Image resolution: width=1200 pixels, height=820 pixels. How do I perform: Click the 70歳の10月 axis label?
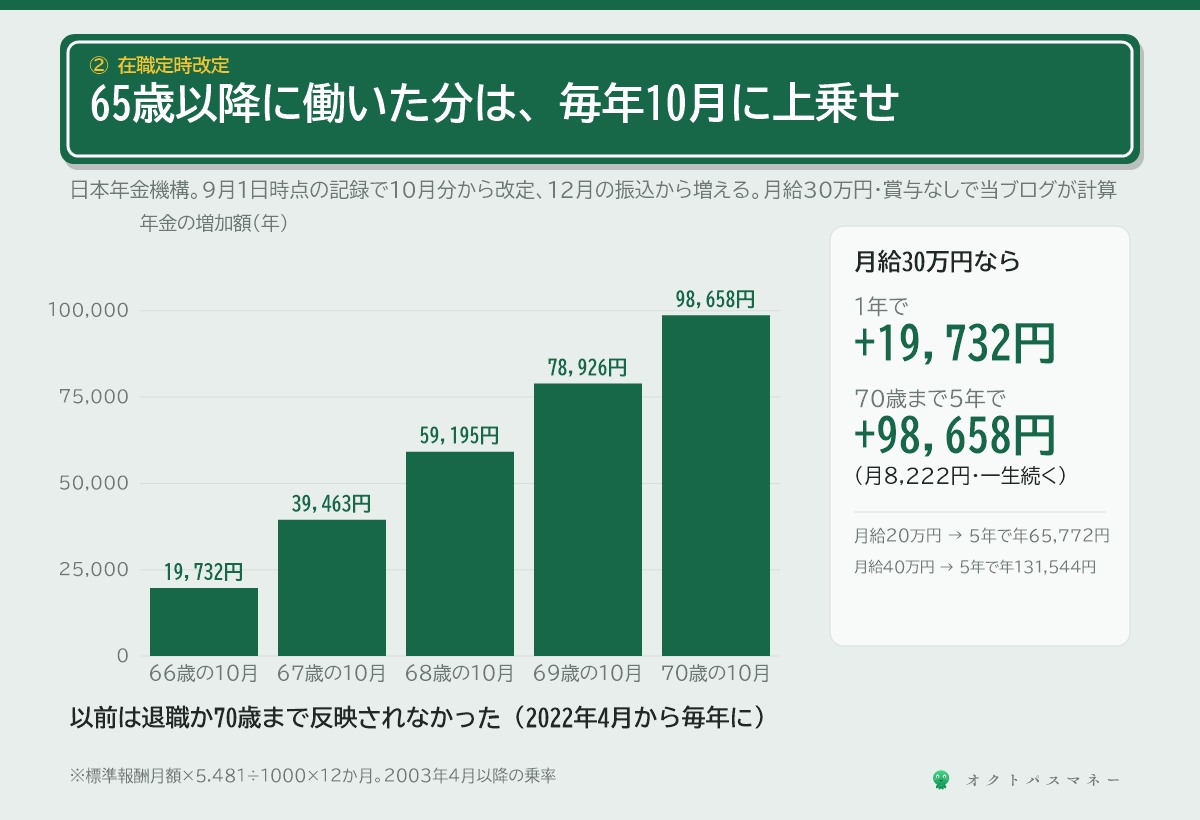click(x=716, y=673)
